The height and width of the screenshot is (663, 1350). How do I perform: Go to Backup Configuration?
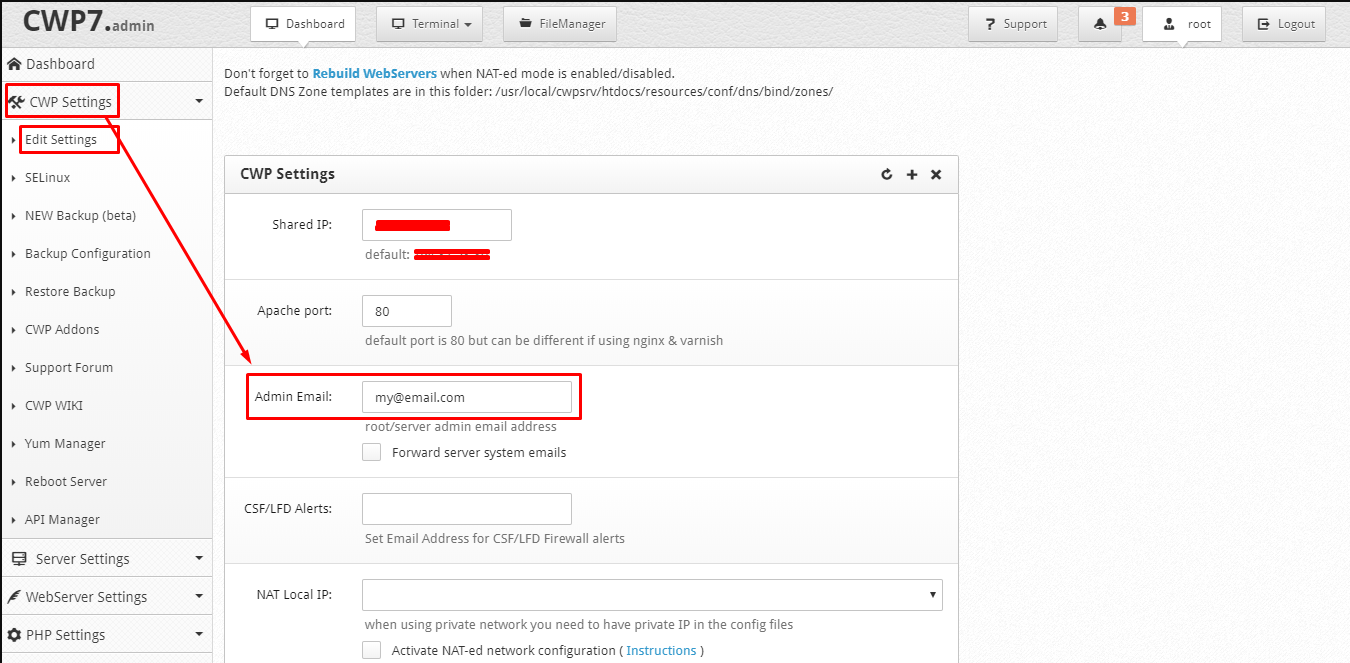88,254
